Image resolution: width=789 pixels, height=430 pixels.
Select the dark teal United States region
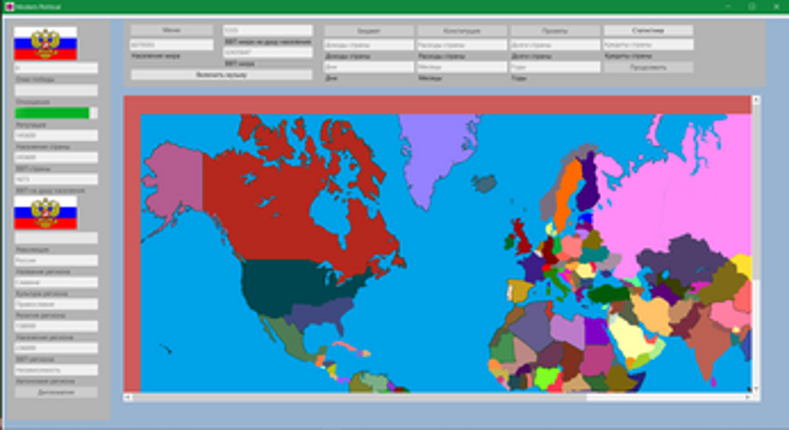[290, 285]
